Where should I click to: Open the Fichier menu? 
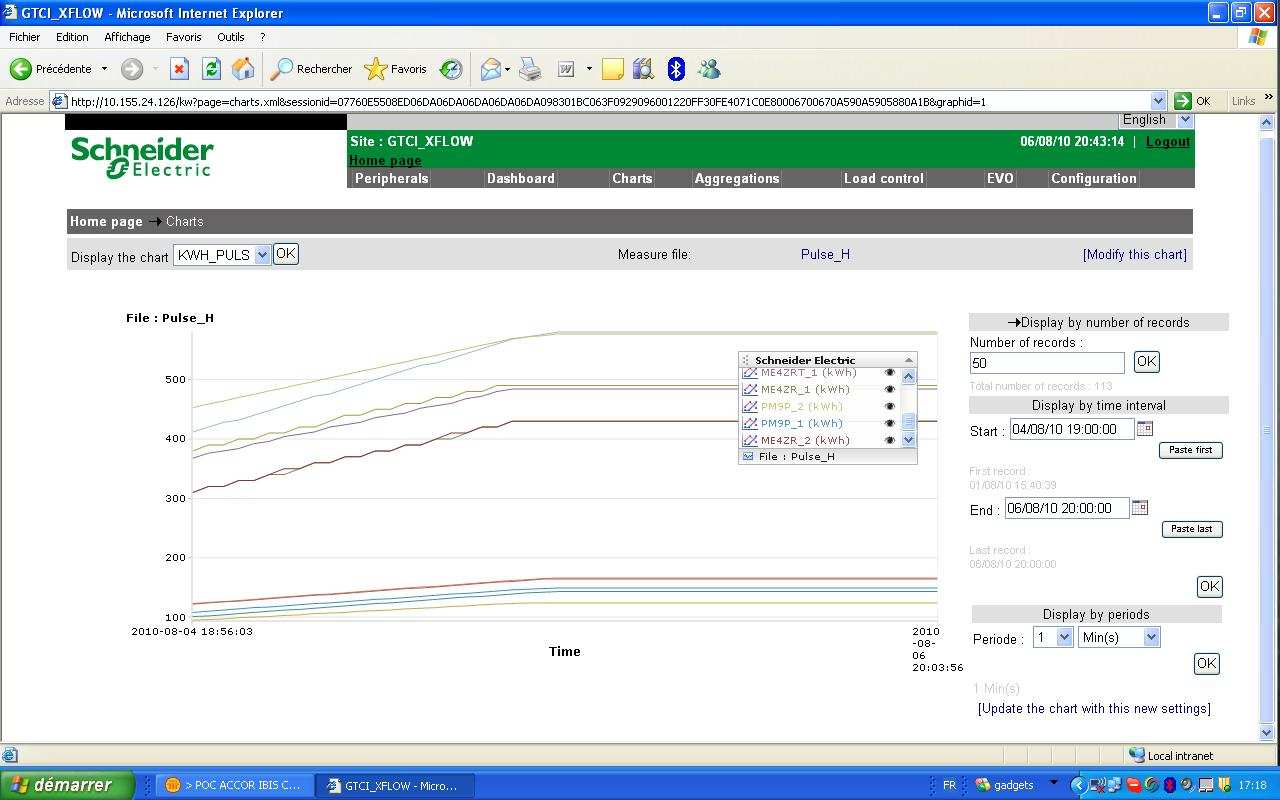click(24, 37)
